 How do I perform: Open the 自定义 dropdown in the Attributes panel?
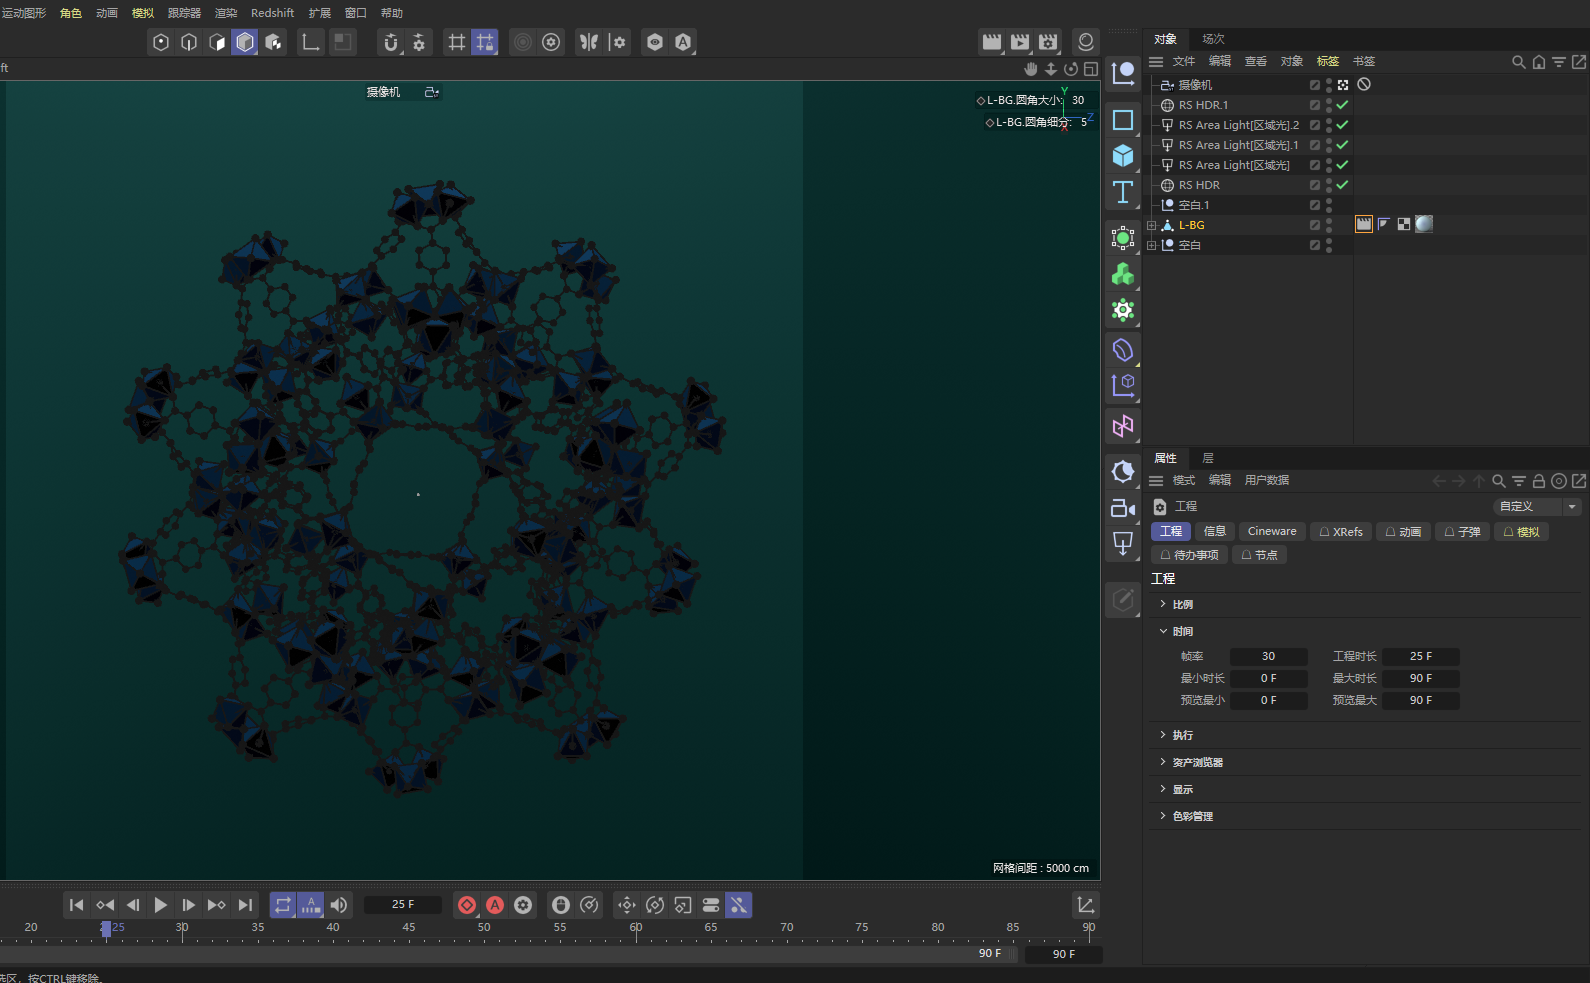coord(1537,507)
